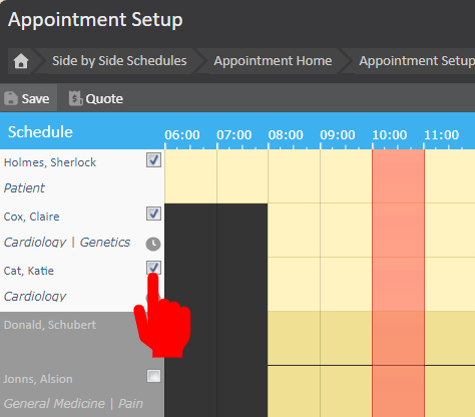Screen dimensions: 475x417
Task: Select Cox, Claire 08:00 time slot
Action: point(294,230)
